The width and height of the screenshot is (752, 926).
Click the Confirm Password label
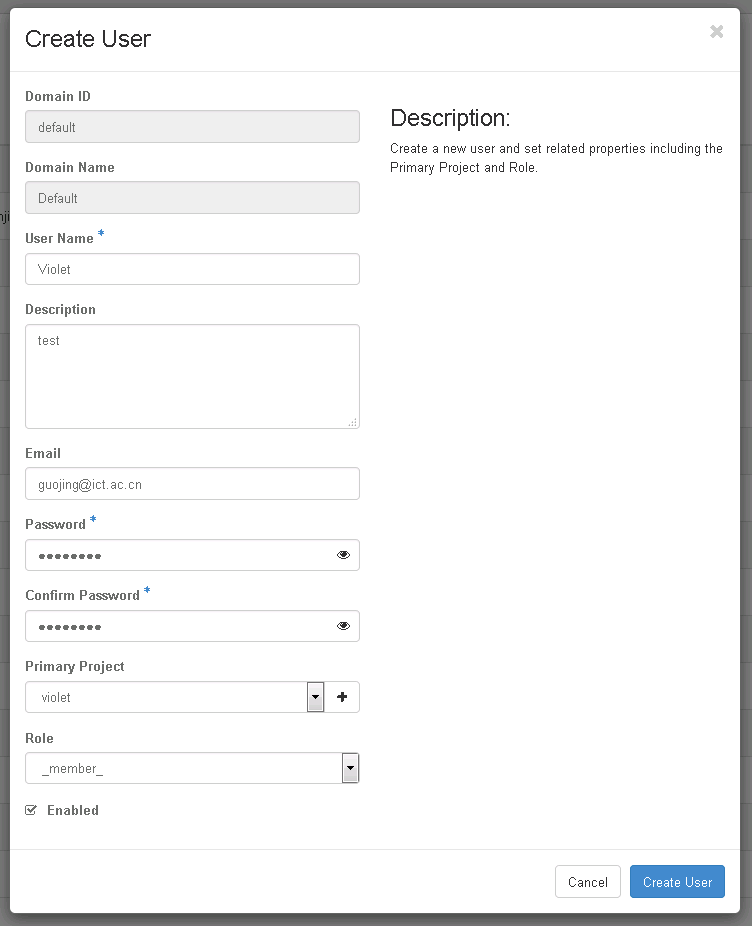coord(83,595)
